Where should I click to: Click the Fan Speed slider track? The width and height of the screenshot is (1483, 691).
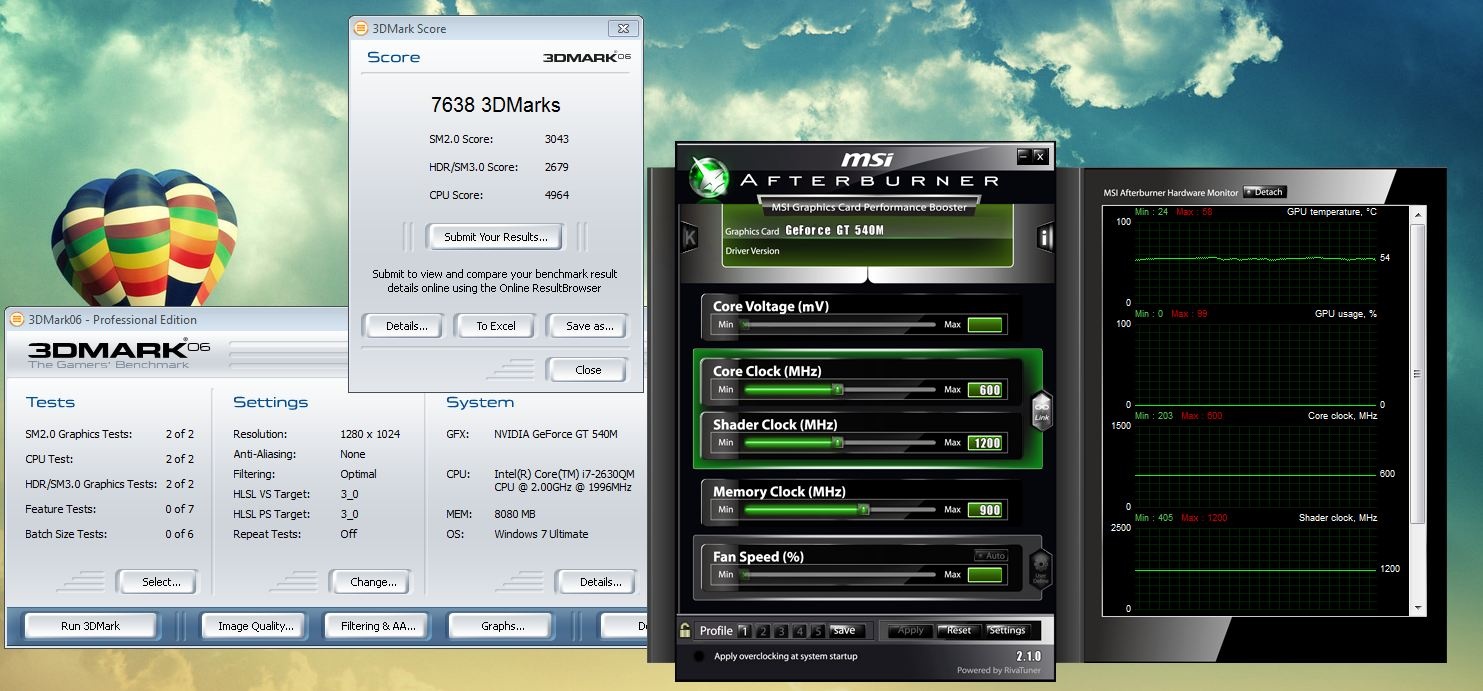click(838, 575)
